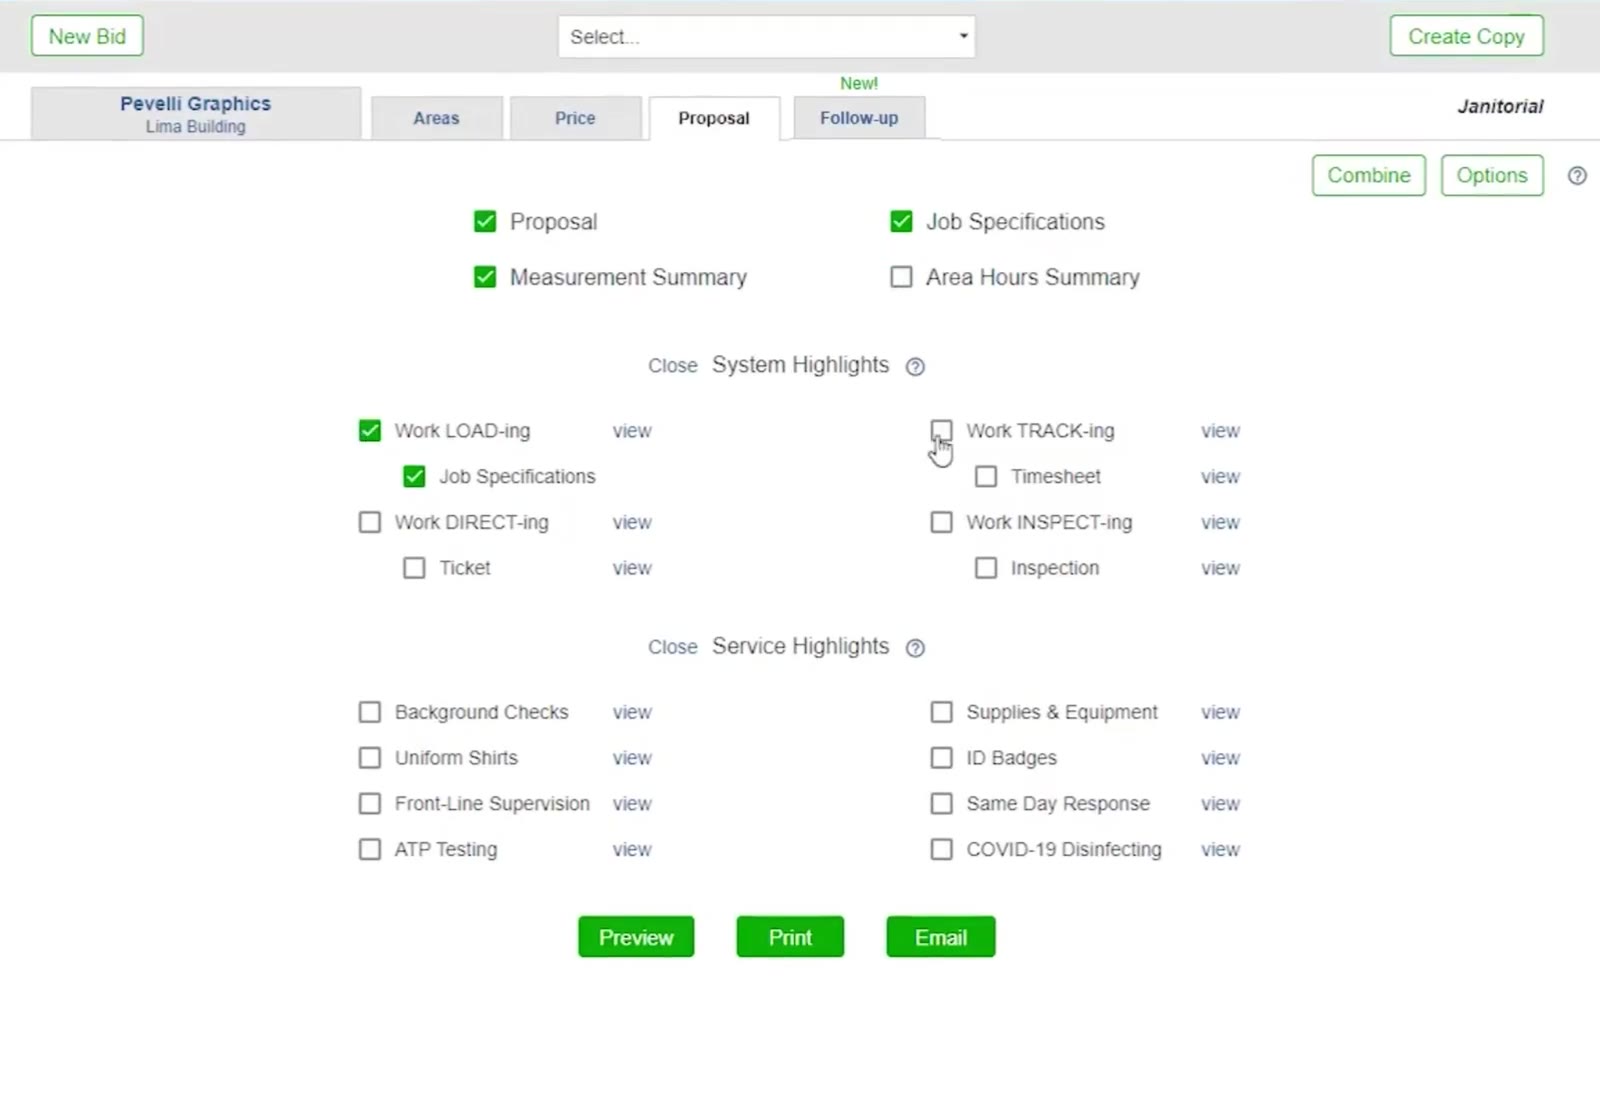This screenshot has width=1600, height=1112.
Task: Uncheck Job Specifications under Work LOAD-ing
Action: click(414, 477)
